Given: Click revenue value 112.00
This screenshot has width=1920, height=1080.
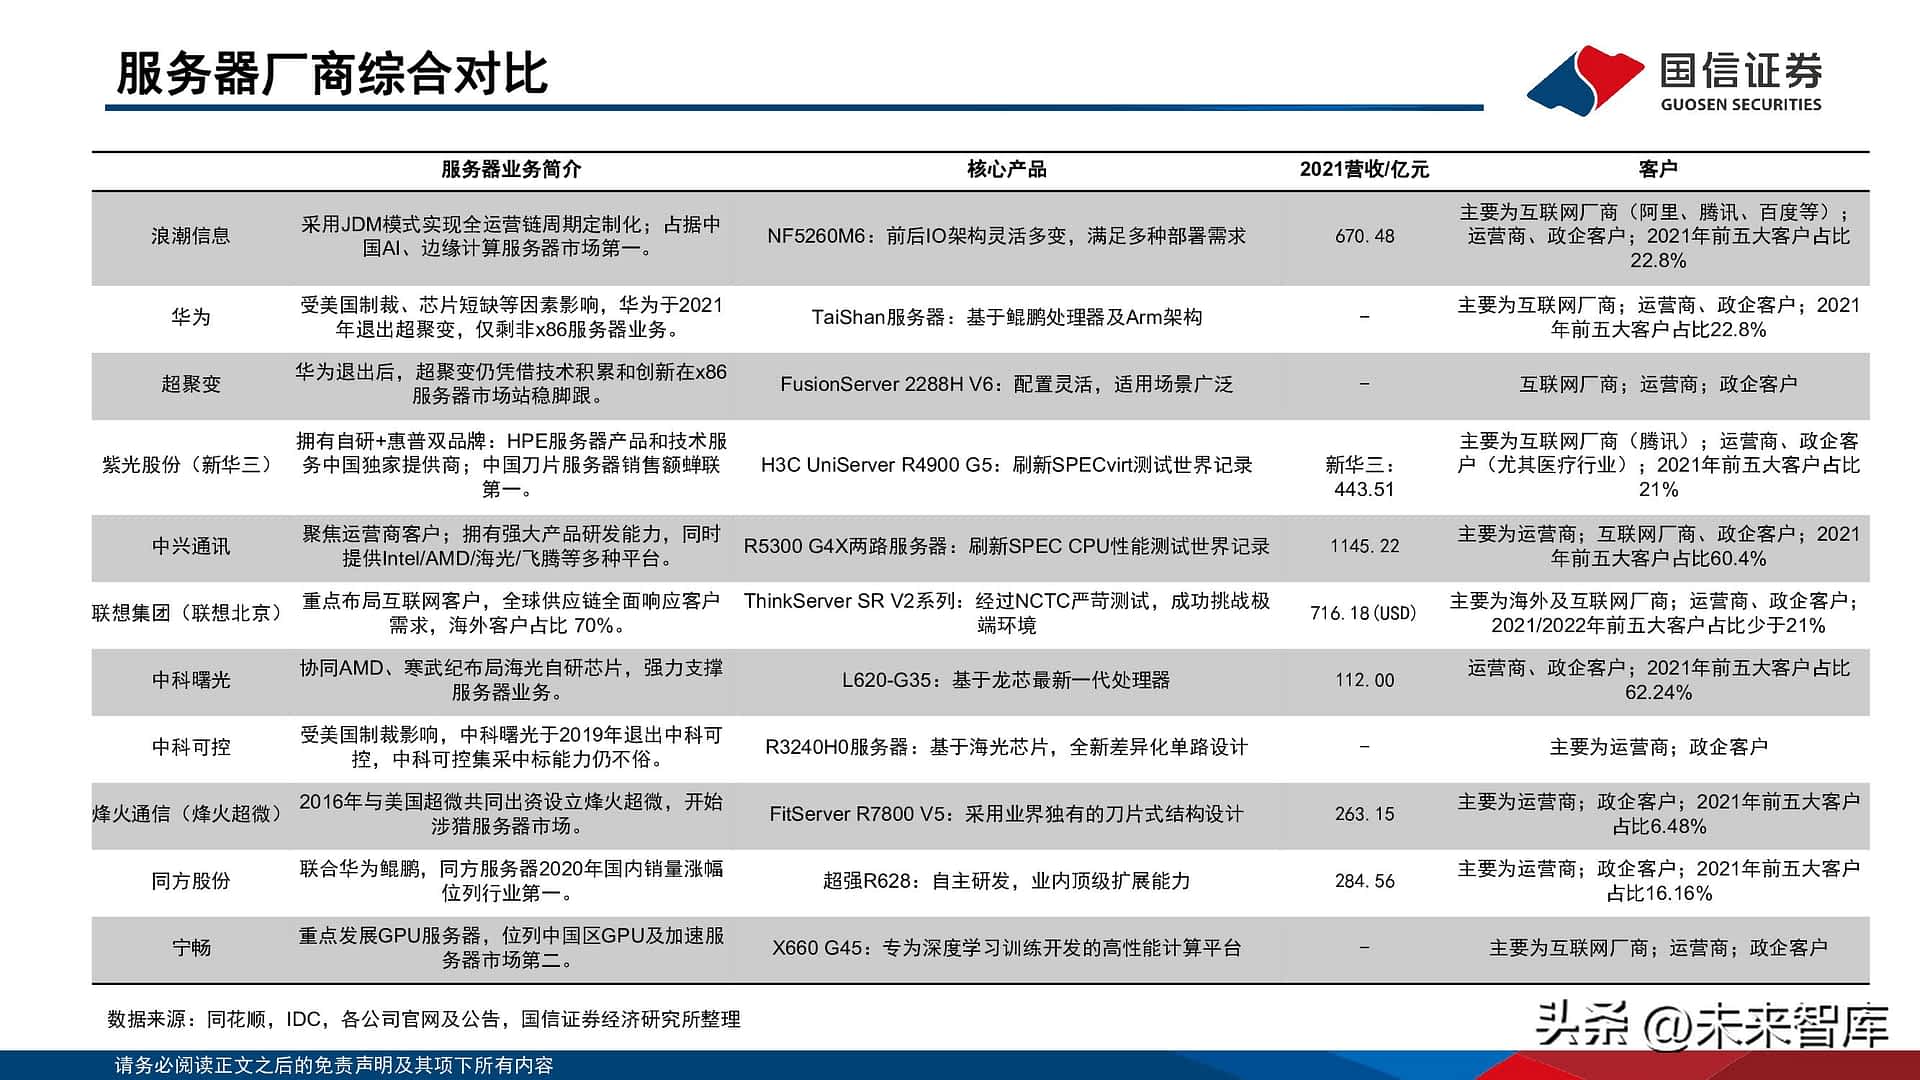Looking at the screenshot, I should [x=1364, y=680].
